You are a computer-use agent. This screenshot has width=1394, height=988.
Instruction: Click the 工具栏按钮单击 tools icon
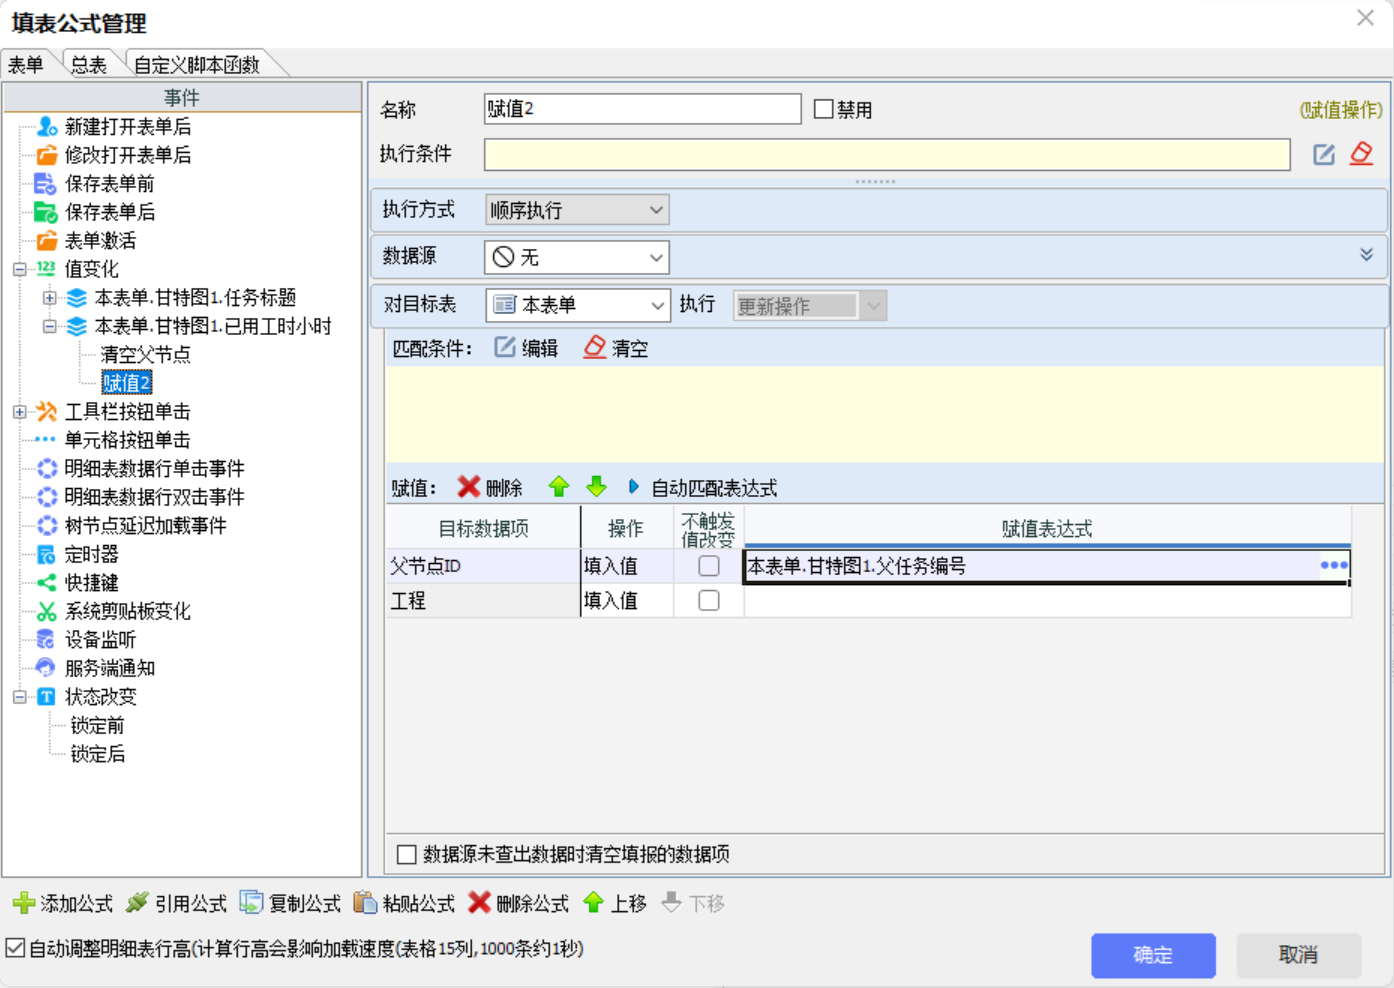coord(46,411)
